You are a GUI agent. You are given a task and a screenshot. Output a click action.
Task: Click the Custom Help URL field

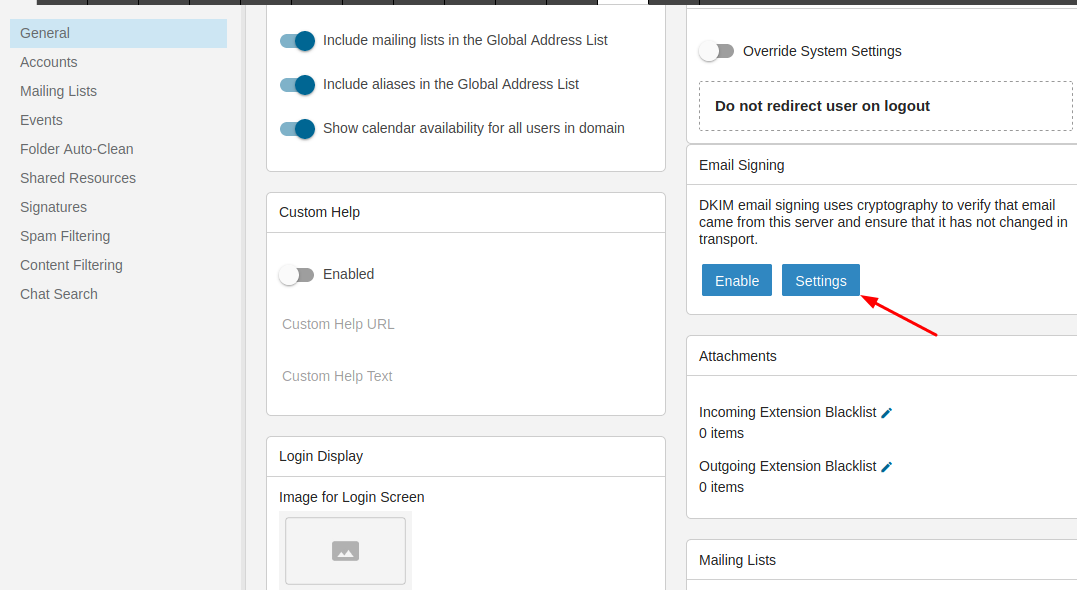coord(466,324)
